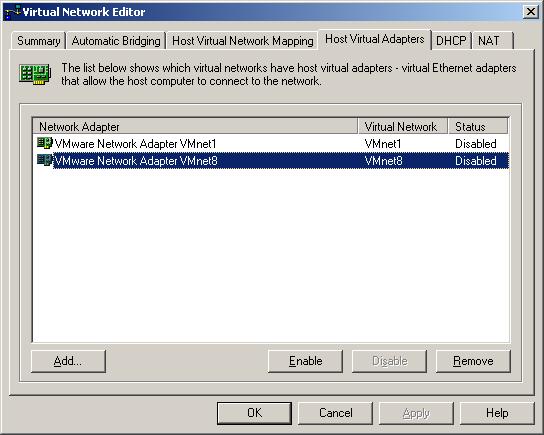Click the grayed-out Disable button
Viewport: 544px width, 435px height.
tap(389, 361)
